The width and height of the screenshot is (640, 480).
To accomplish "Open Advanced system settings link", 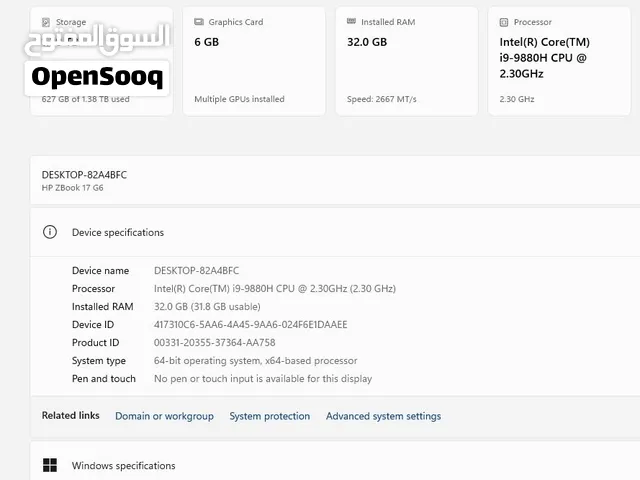I will (x=383, y=416).
